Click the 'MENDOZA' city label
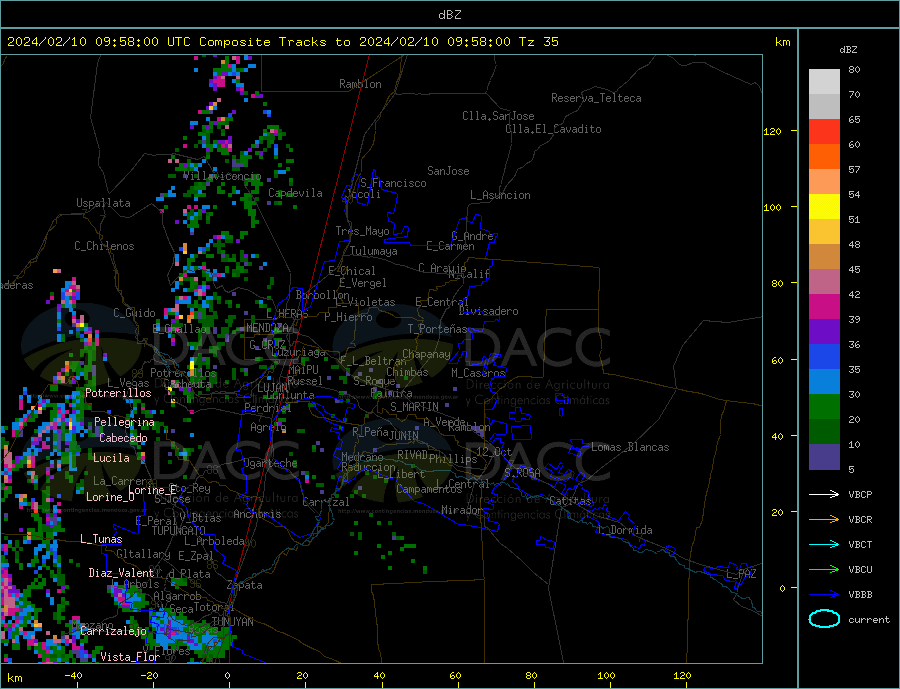Image resolution: width=900 pixels, height=689 pixels. coord(267,328)
